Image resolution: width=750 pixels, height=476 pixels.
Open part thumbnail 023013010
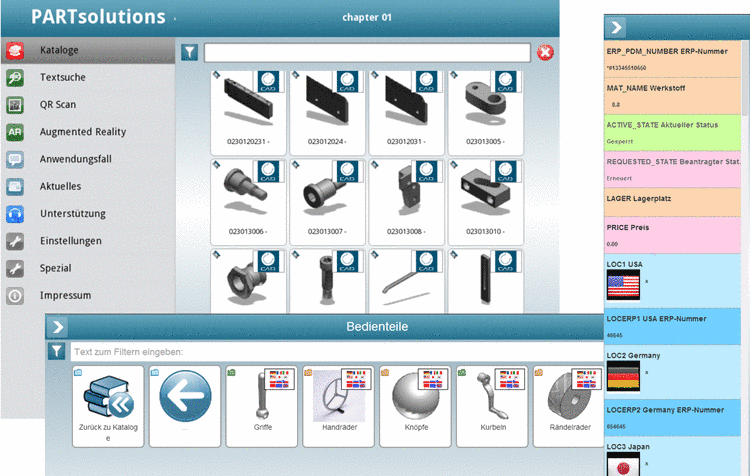(x=485, y=202)
